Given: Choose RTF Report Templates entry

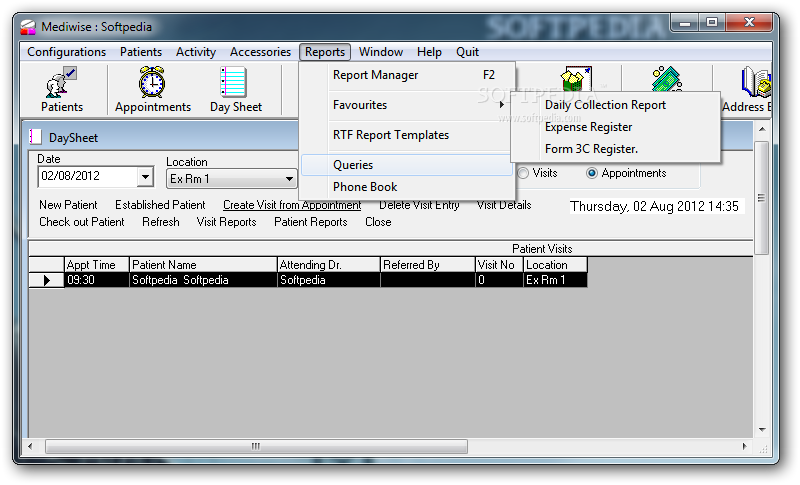Looking at the screenshot, I should (407, 135).
